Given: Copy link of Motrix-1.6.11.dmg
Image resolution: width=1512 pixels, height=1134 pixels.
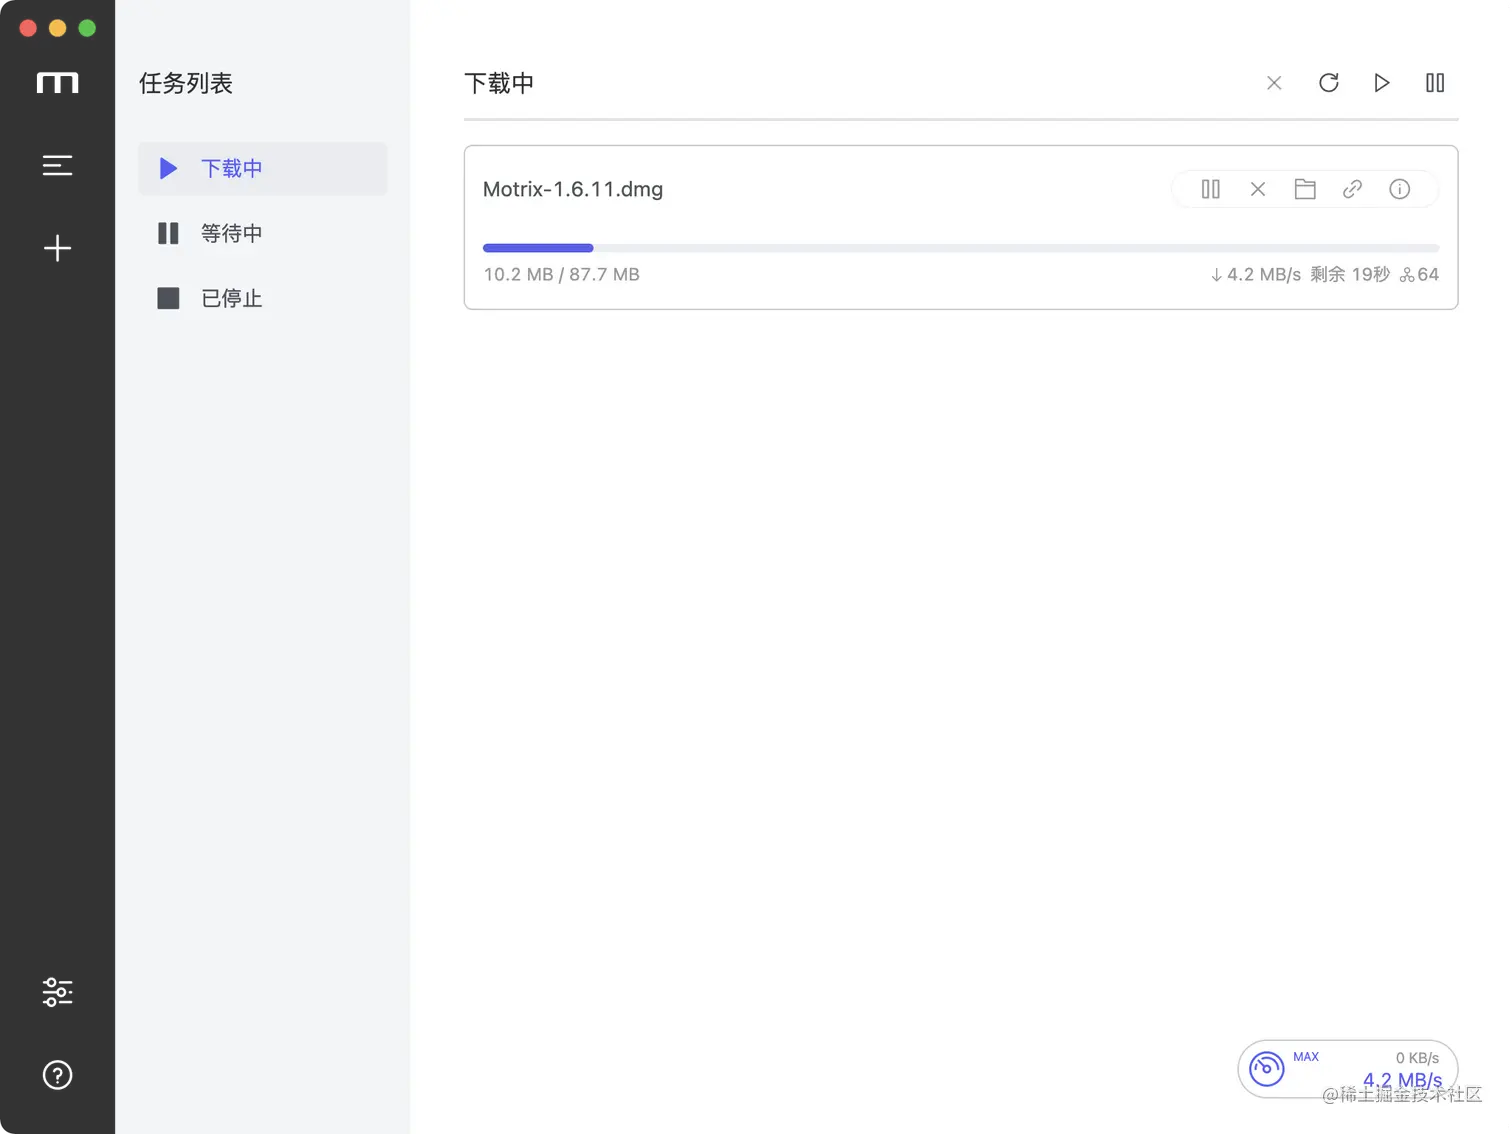Looking at the screenshot, I should pos(1352,189).
